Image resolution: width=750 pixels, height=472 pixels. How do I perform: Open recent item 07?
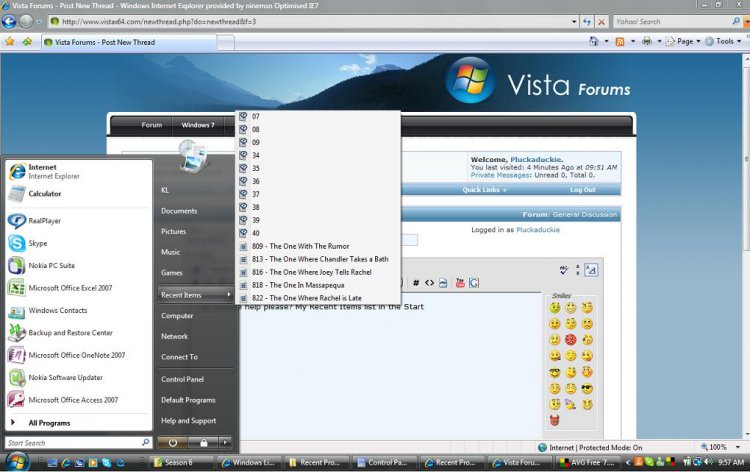pos(318,116)
